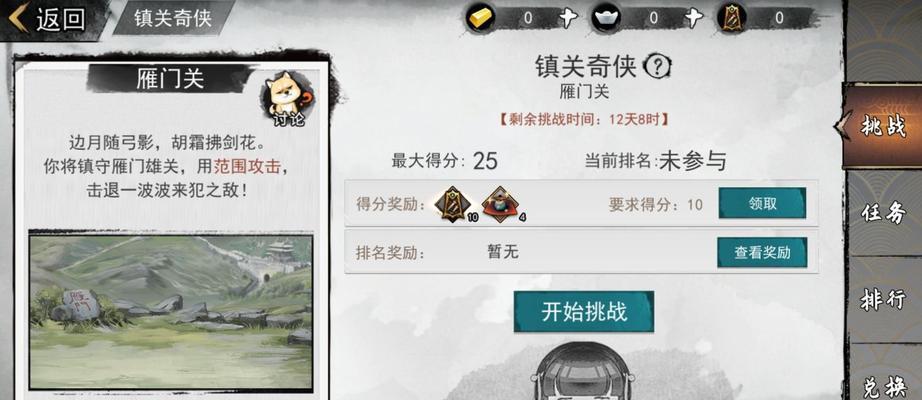Tap the silver ingot currency icon
Viewport: 922px width, 400px height.
pyautogui.click(x=607, y=18)
